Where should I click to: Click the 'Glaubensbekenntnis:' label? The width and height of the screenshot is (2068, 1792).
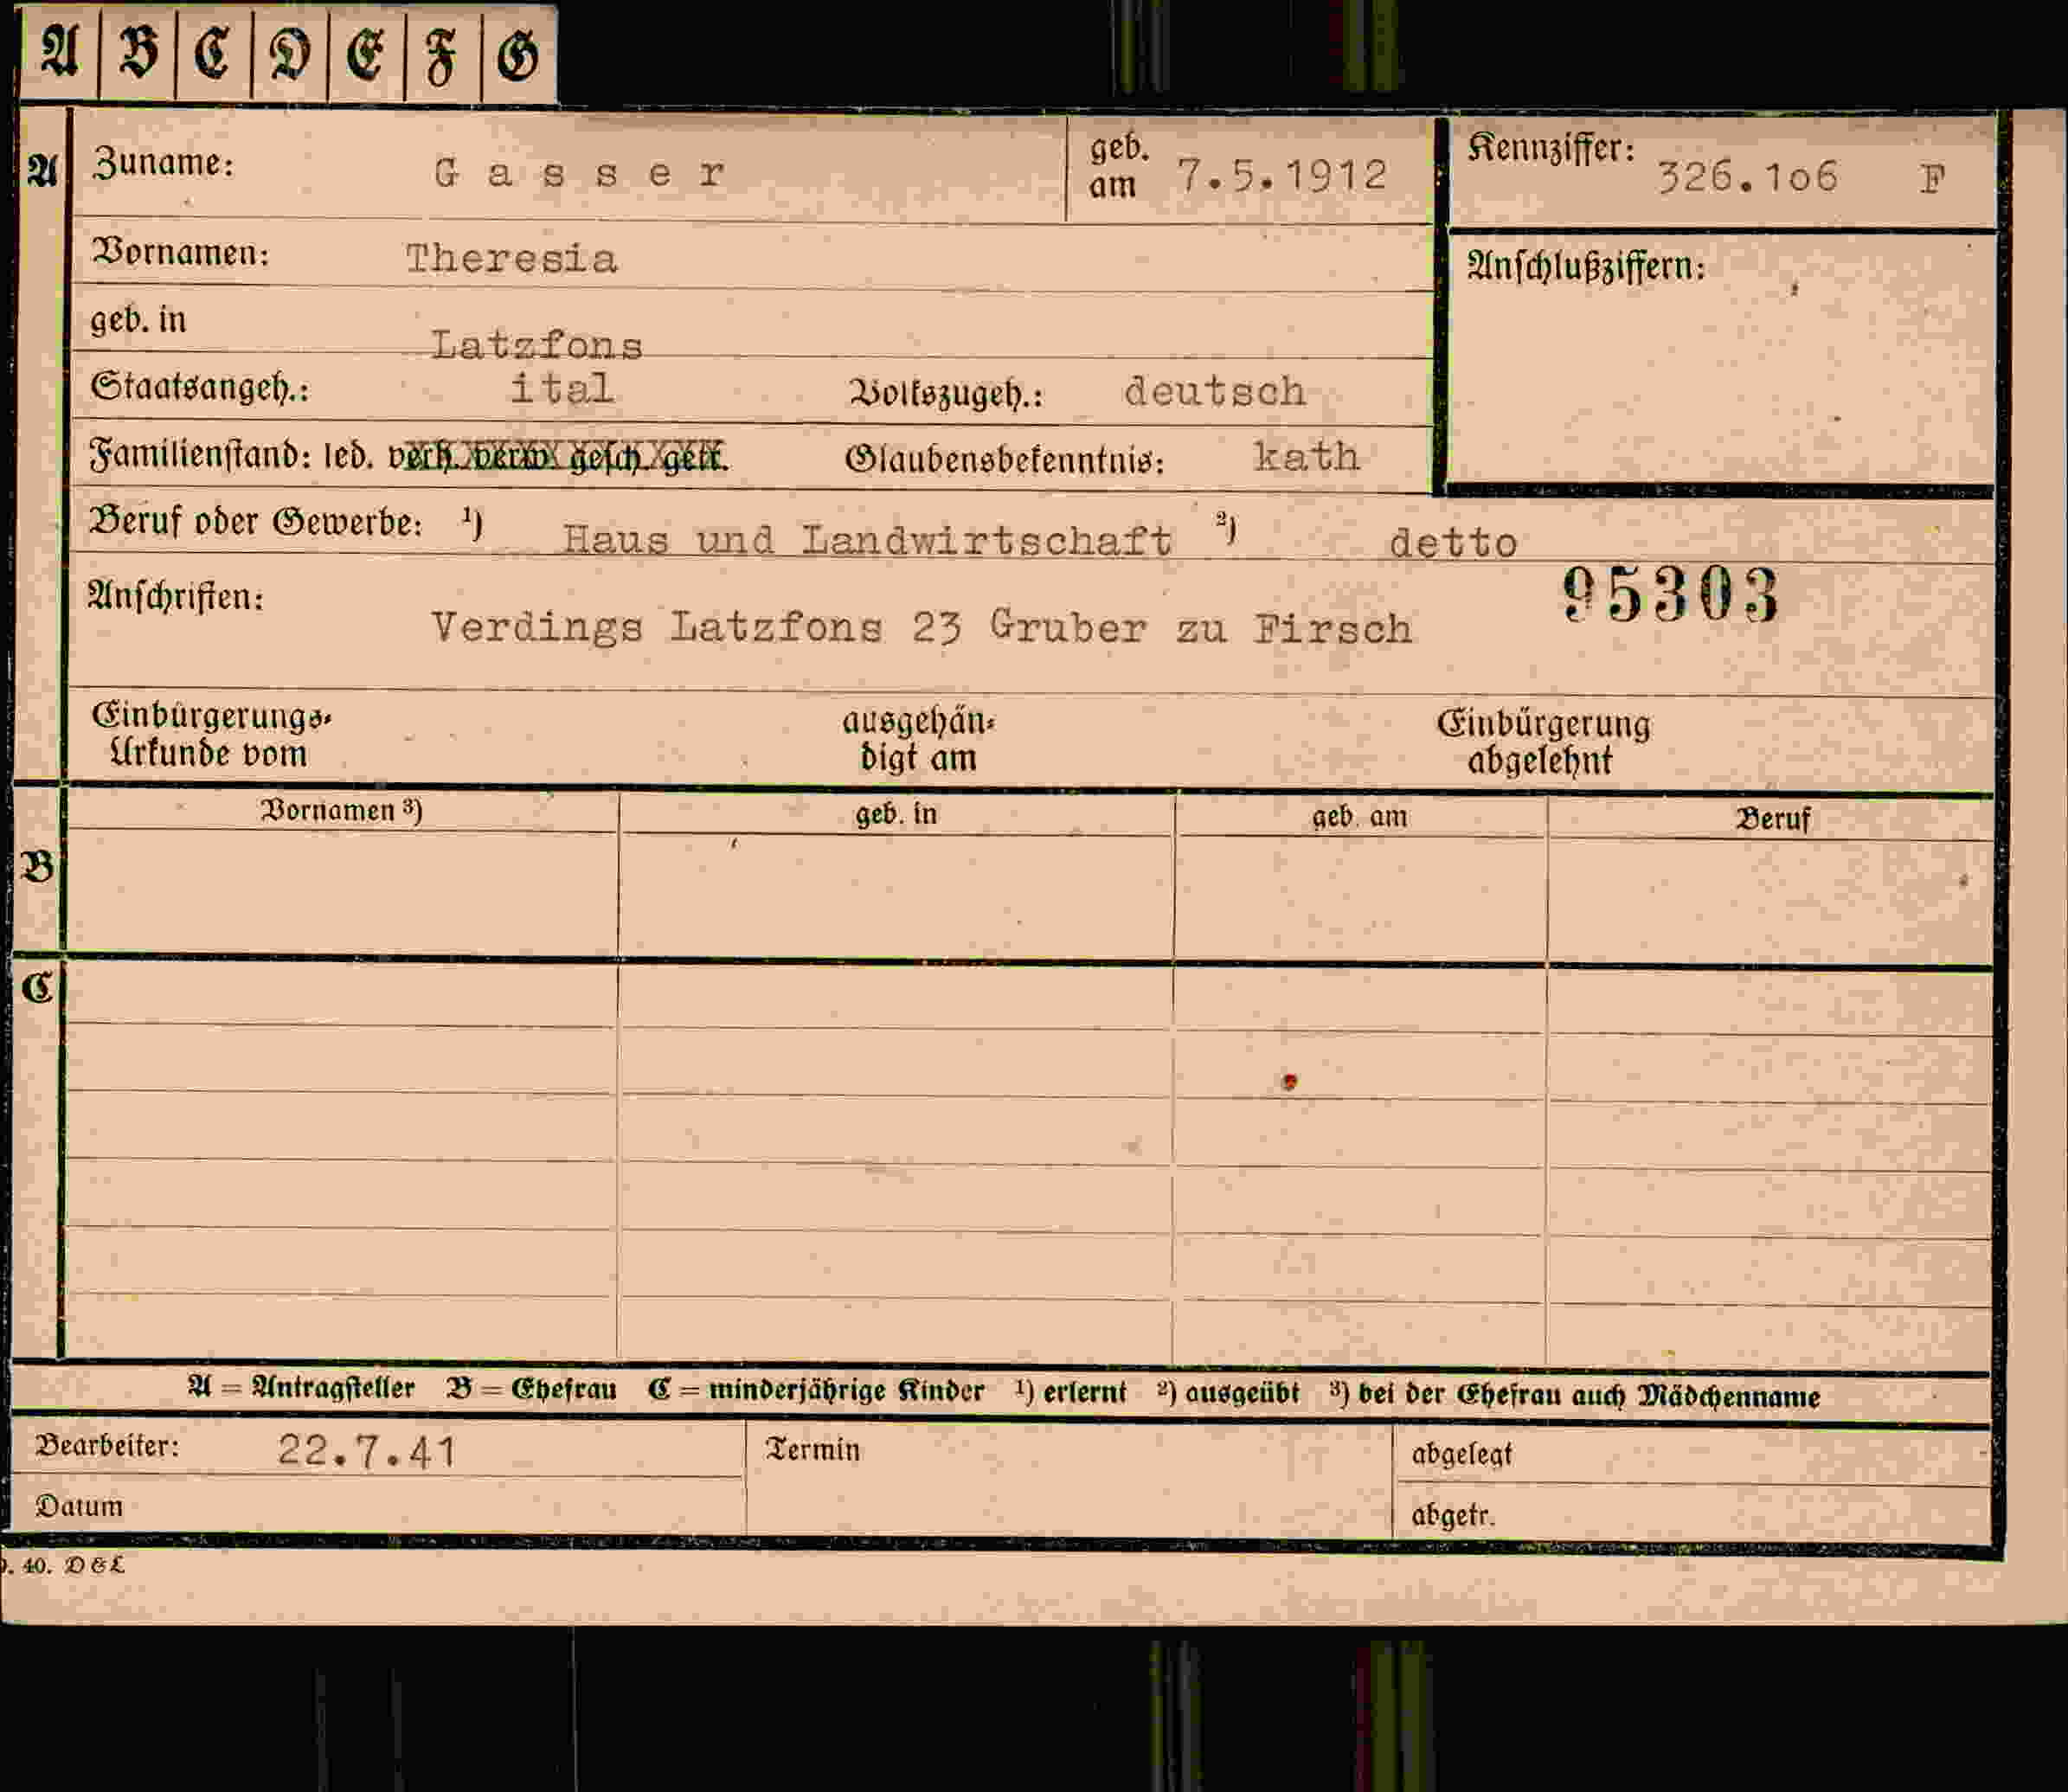coord(1005,459)
